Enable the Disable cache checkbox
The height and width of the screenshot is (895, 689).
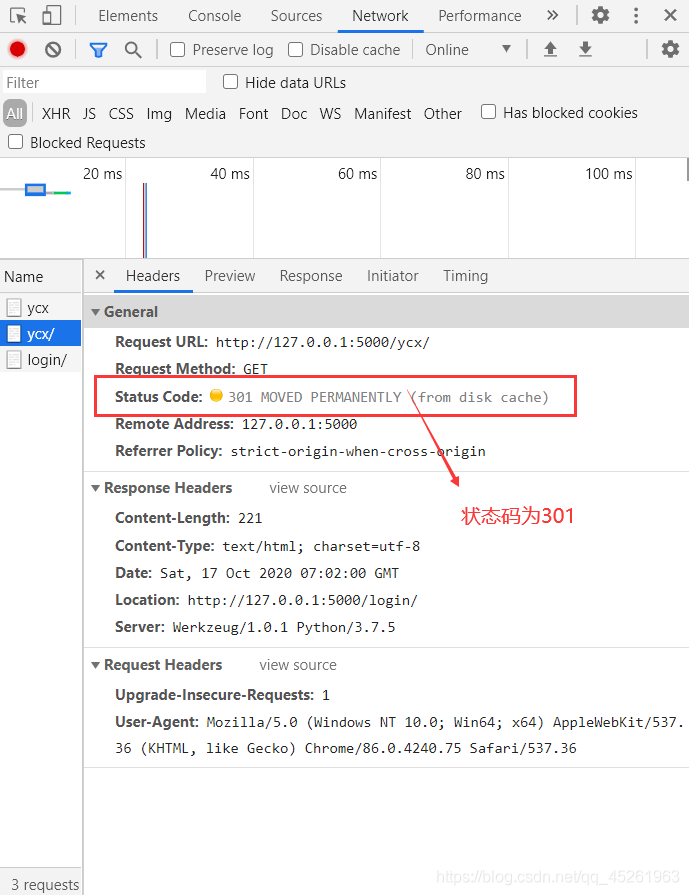296,50
